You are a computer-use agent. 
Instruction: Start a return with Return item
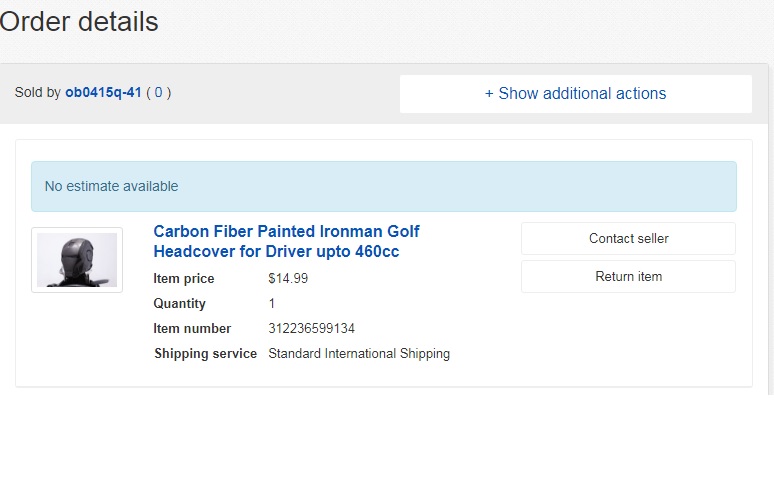click(628, 277)
